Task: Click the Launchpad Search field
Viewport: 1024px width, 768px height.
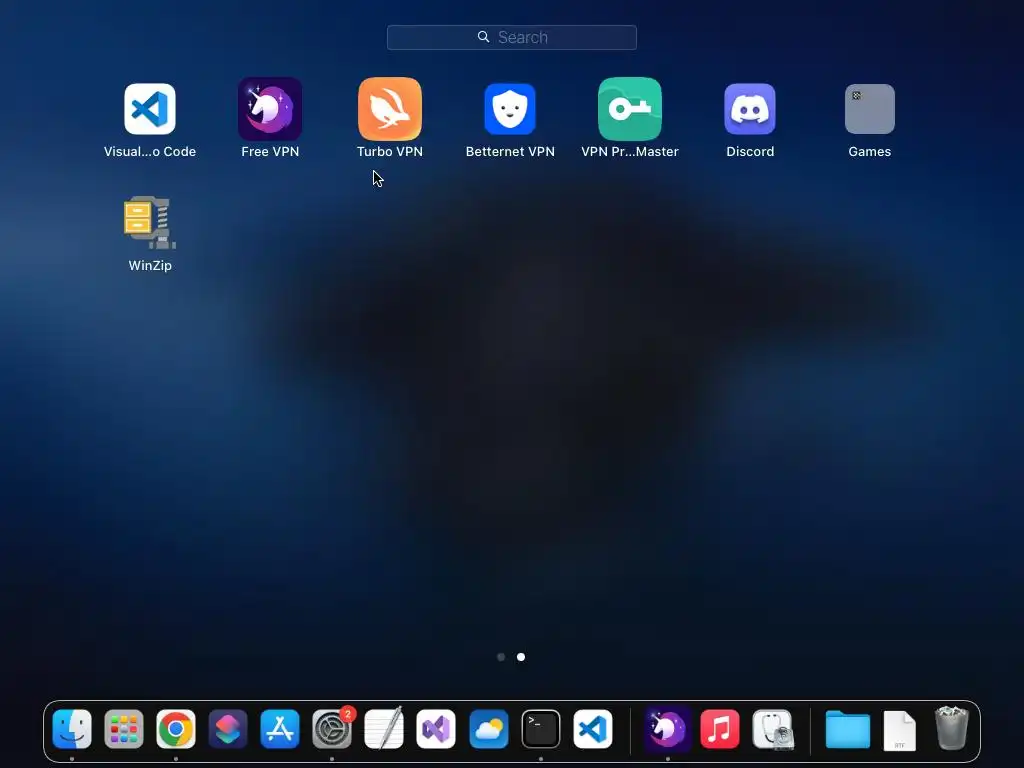Action: tap(512, 37)
